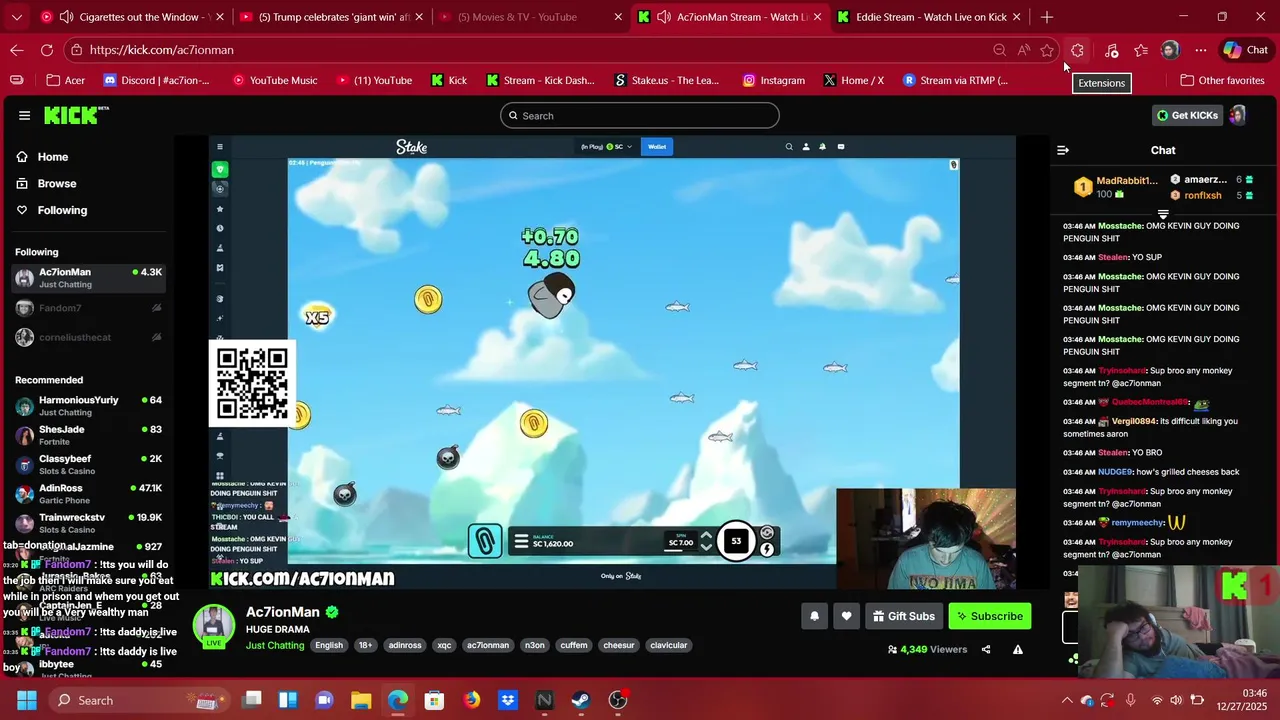
Task: Open the media control music icon in the toolbar
Action: [1111, 50]
